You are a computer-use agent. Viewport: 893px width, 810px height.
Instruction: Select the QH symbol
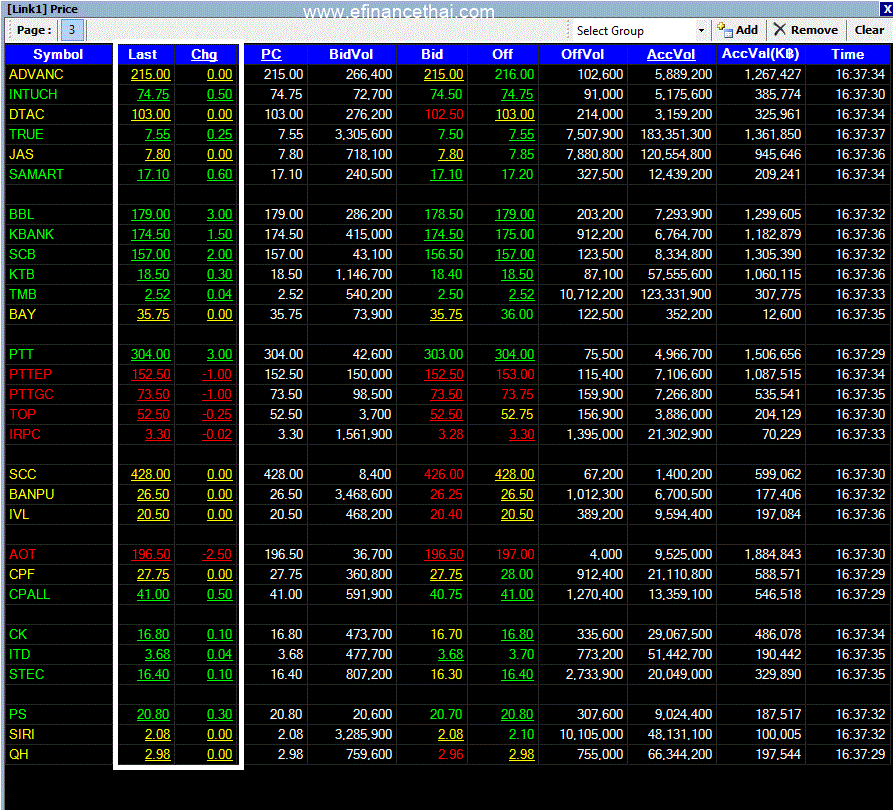pyautogui.click(x=18, y=754)
